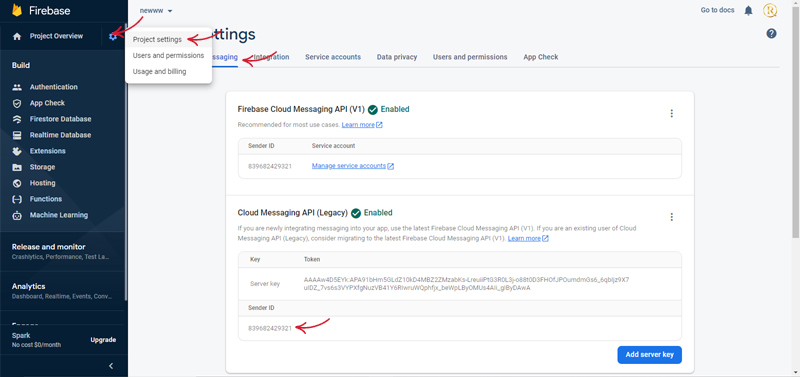Image resolution: width=800 pixels, height=377 pixels.
Task: Click the settings gear icon
Action: click(x=113, y=36)
